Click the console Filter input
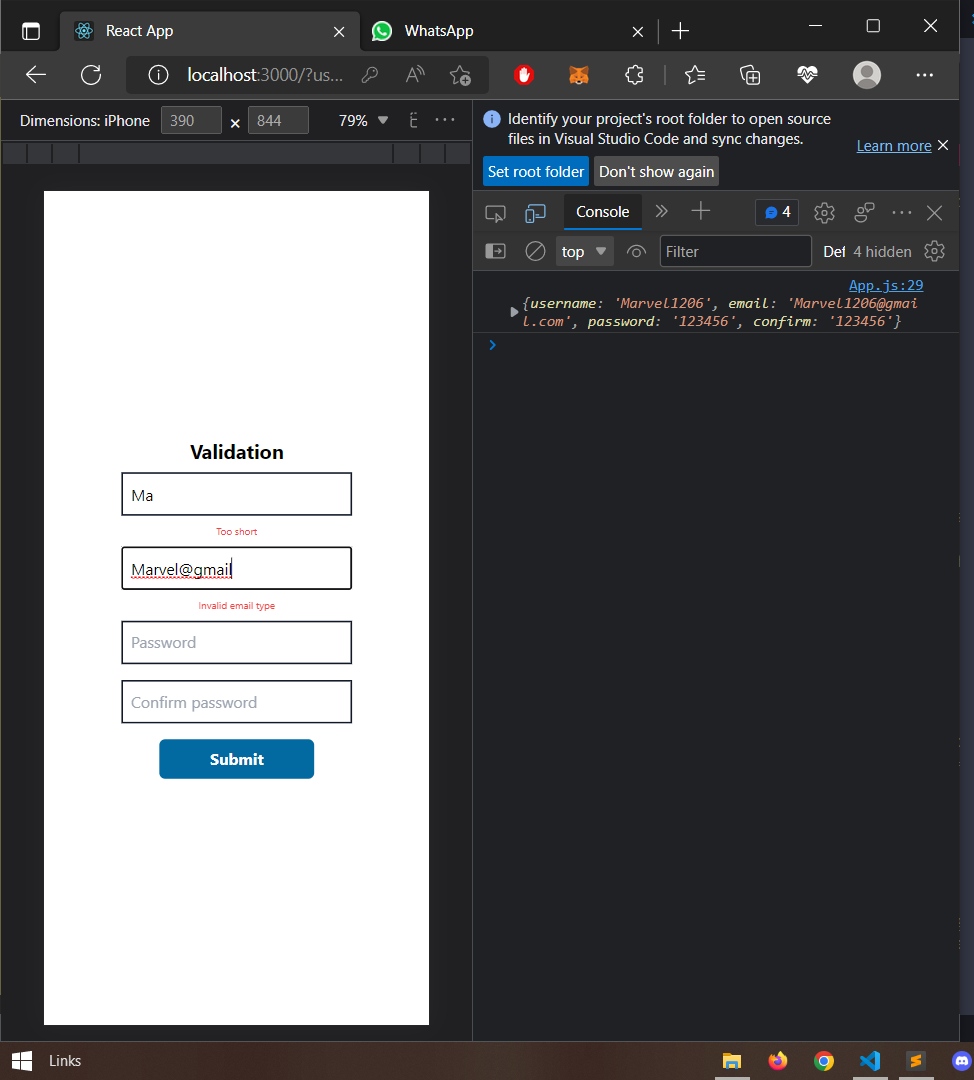 (x=735, y=251)
